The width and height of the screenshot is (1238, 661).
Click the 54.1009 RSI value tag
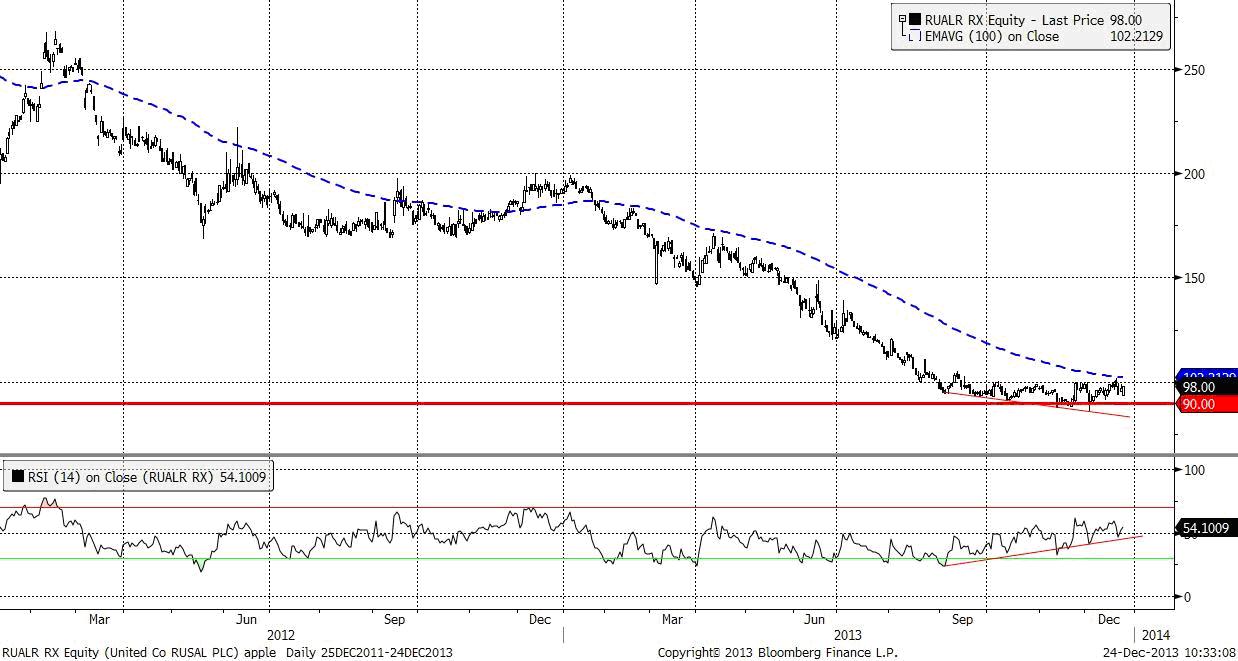pyautogui.click(x=1205, y=528)
